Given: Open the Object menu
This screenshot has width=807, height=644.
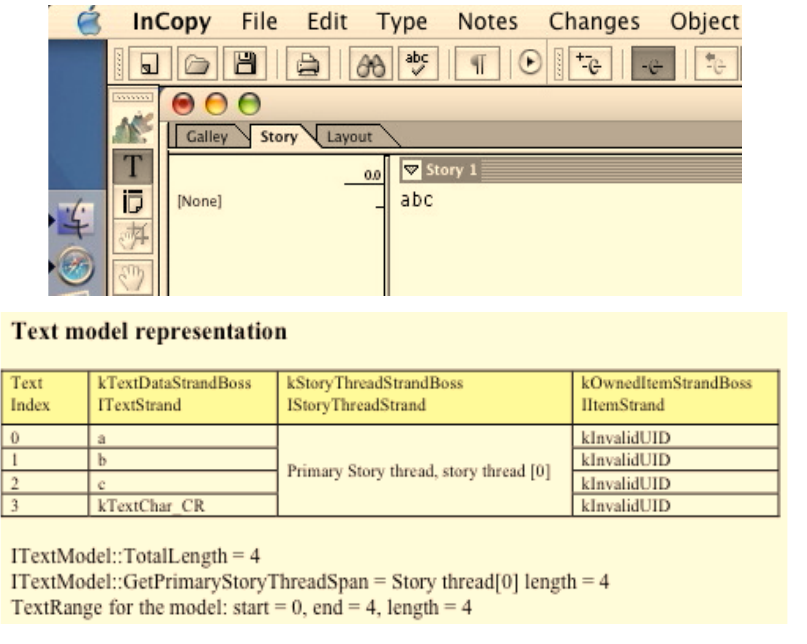Looking at the screenshot, I should click(705, 22).
